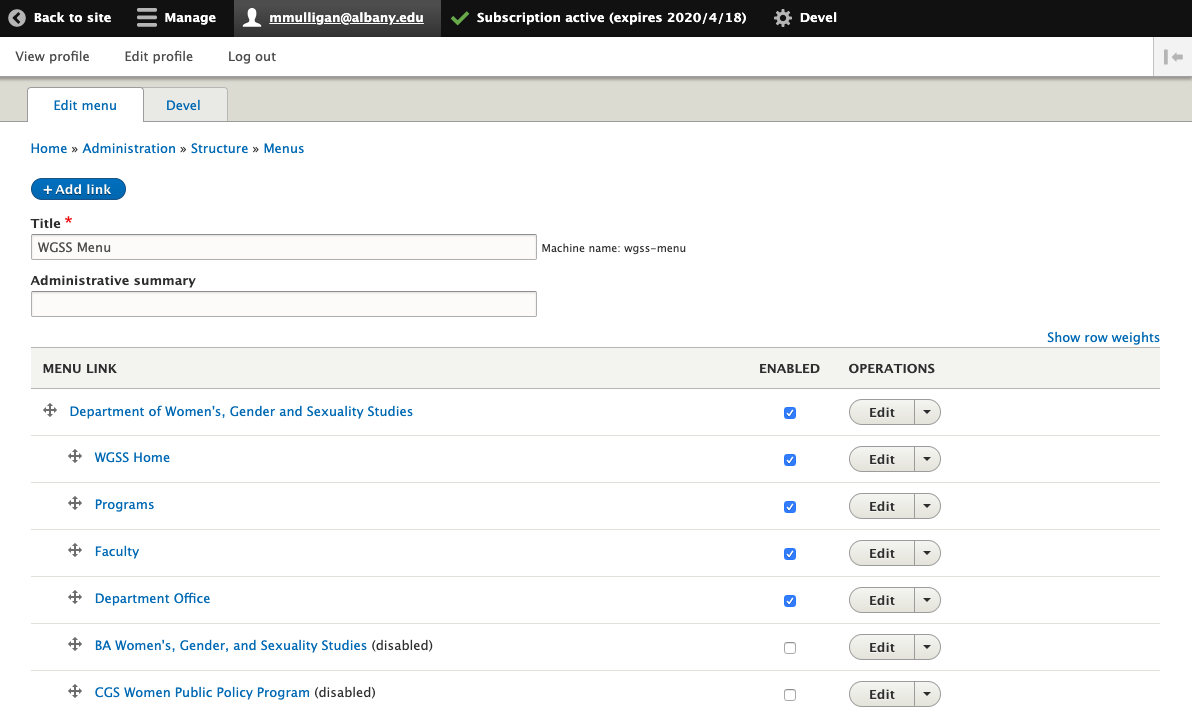Click Show row weights link
Viewport: 1192px width, 717px height.
1103,338
